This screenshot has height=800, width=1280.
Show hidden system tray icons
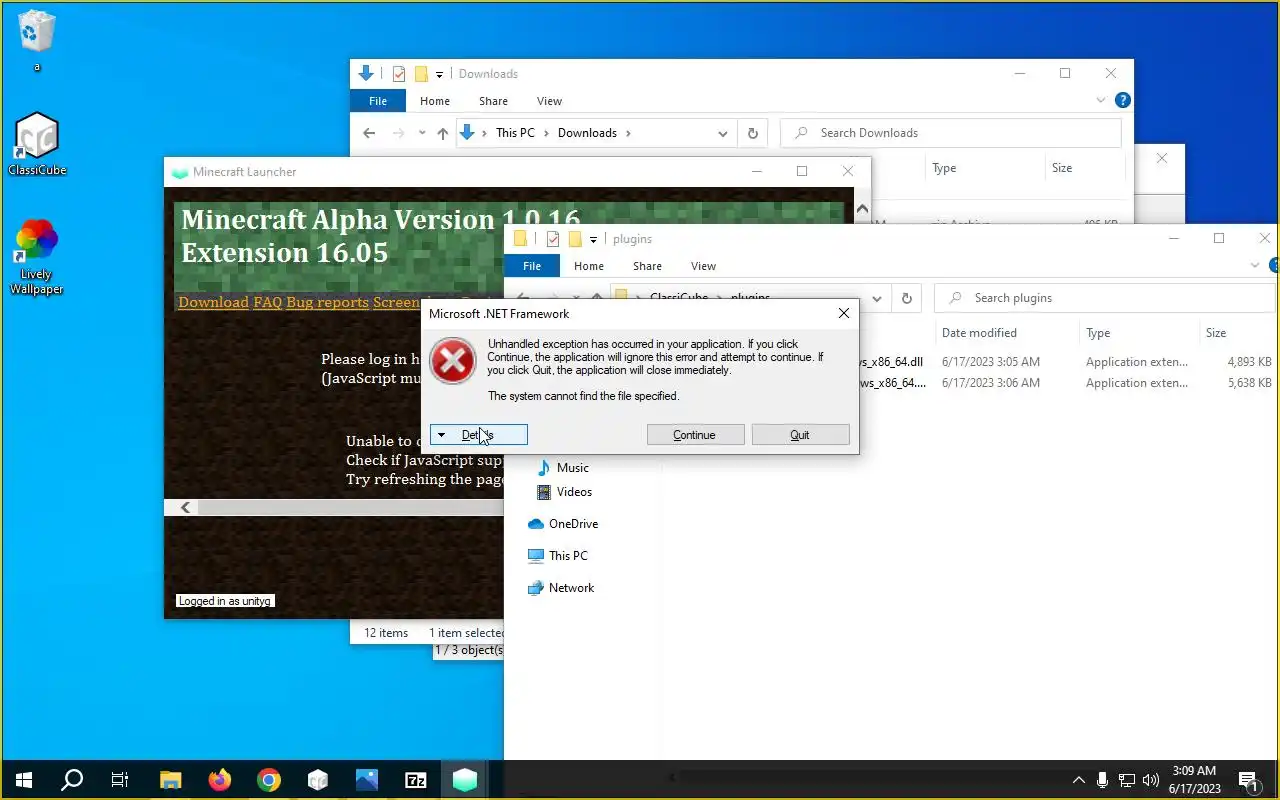pyautogui.click(x=1079, y=780)
